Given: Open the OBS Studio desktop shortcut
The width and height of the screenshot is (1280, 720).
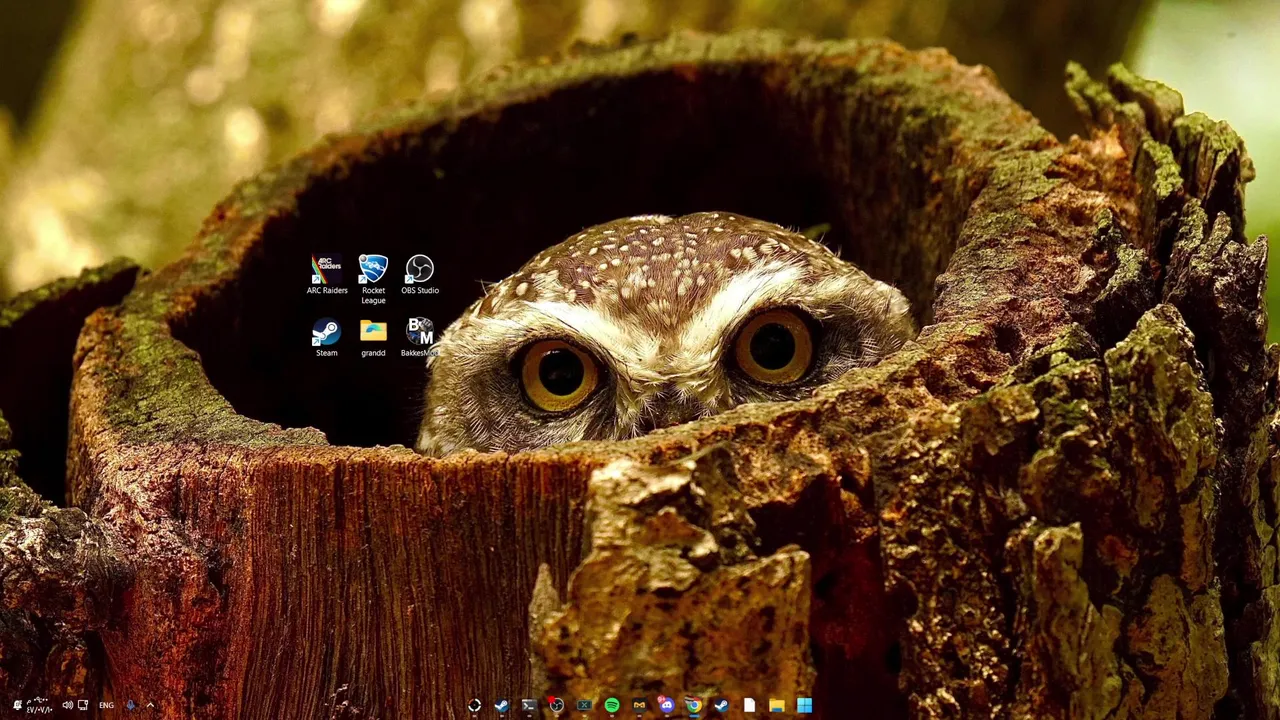Looking at the screenshot, I should pyautogui.click(x=420, y=275).
